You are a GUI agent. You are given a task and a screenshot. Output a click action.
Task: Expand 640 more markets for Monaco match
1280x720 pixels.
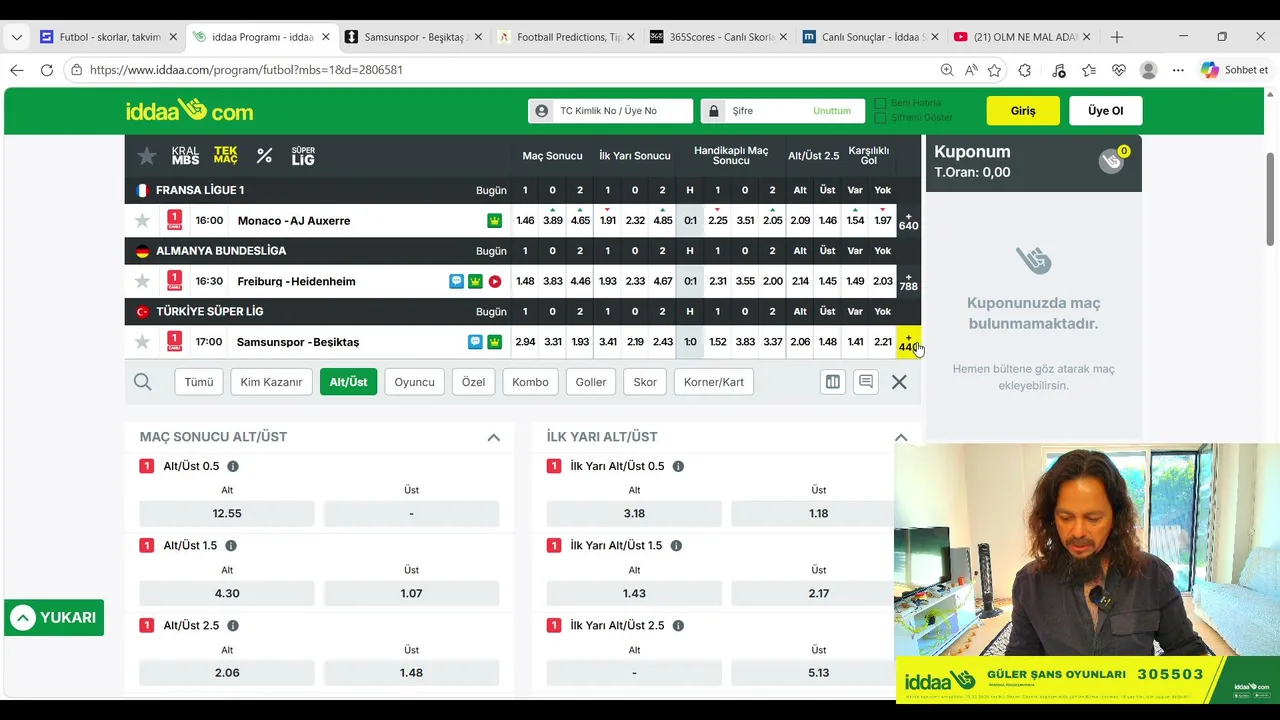(x=908, y=221)
